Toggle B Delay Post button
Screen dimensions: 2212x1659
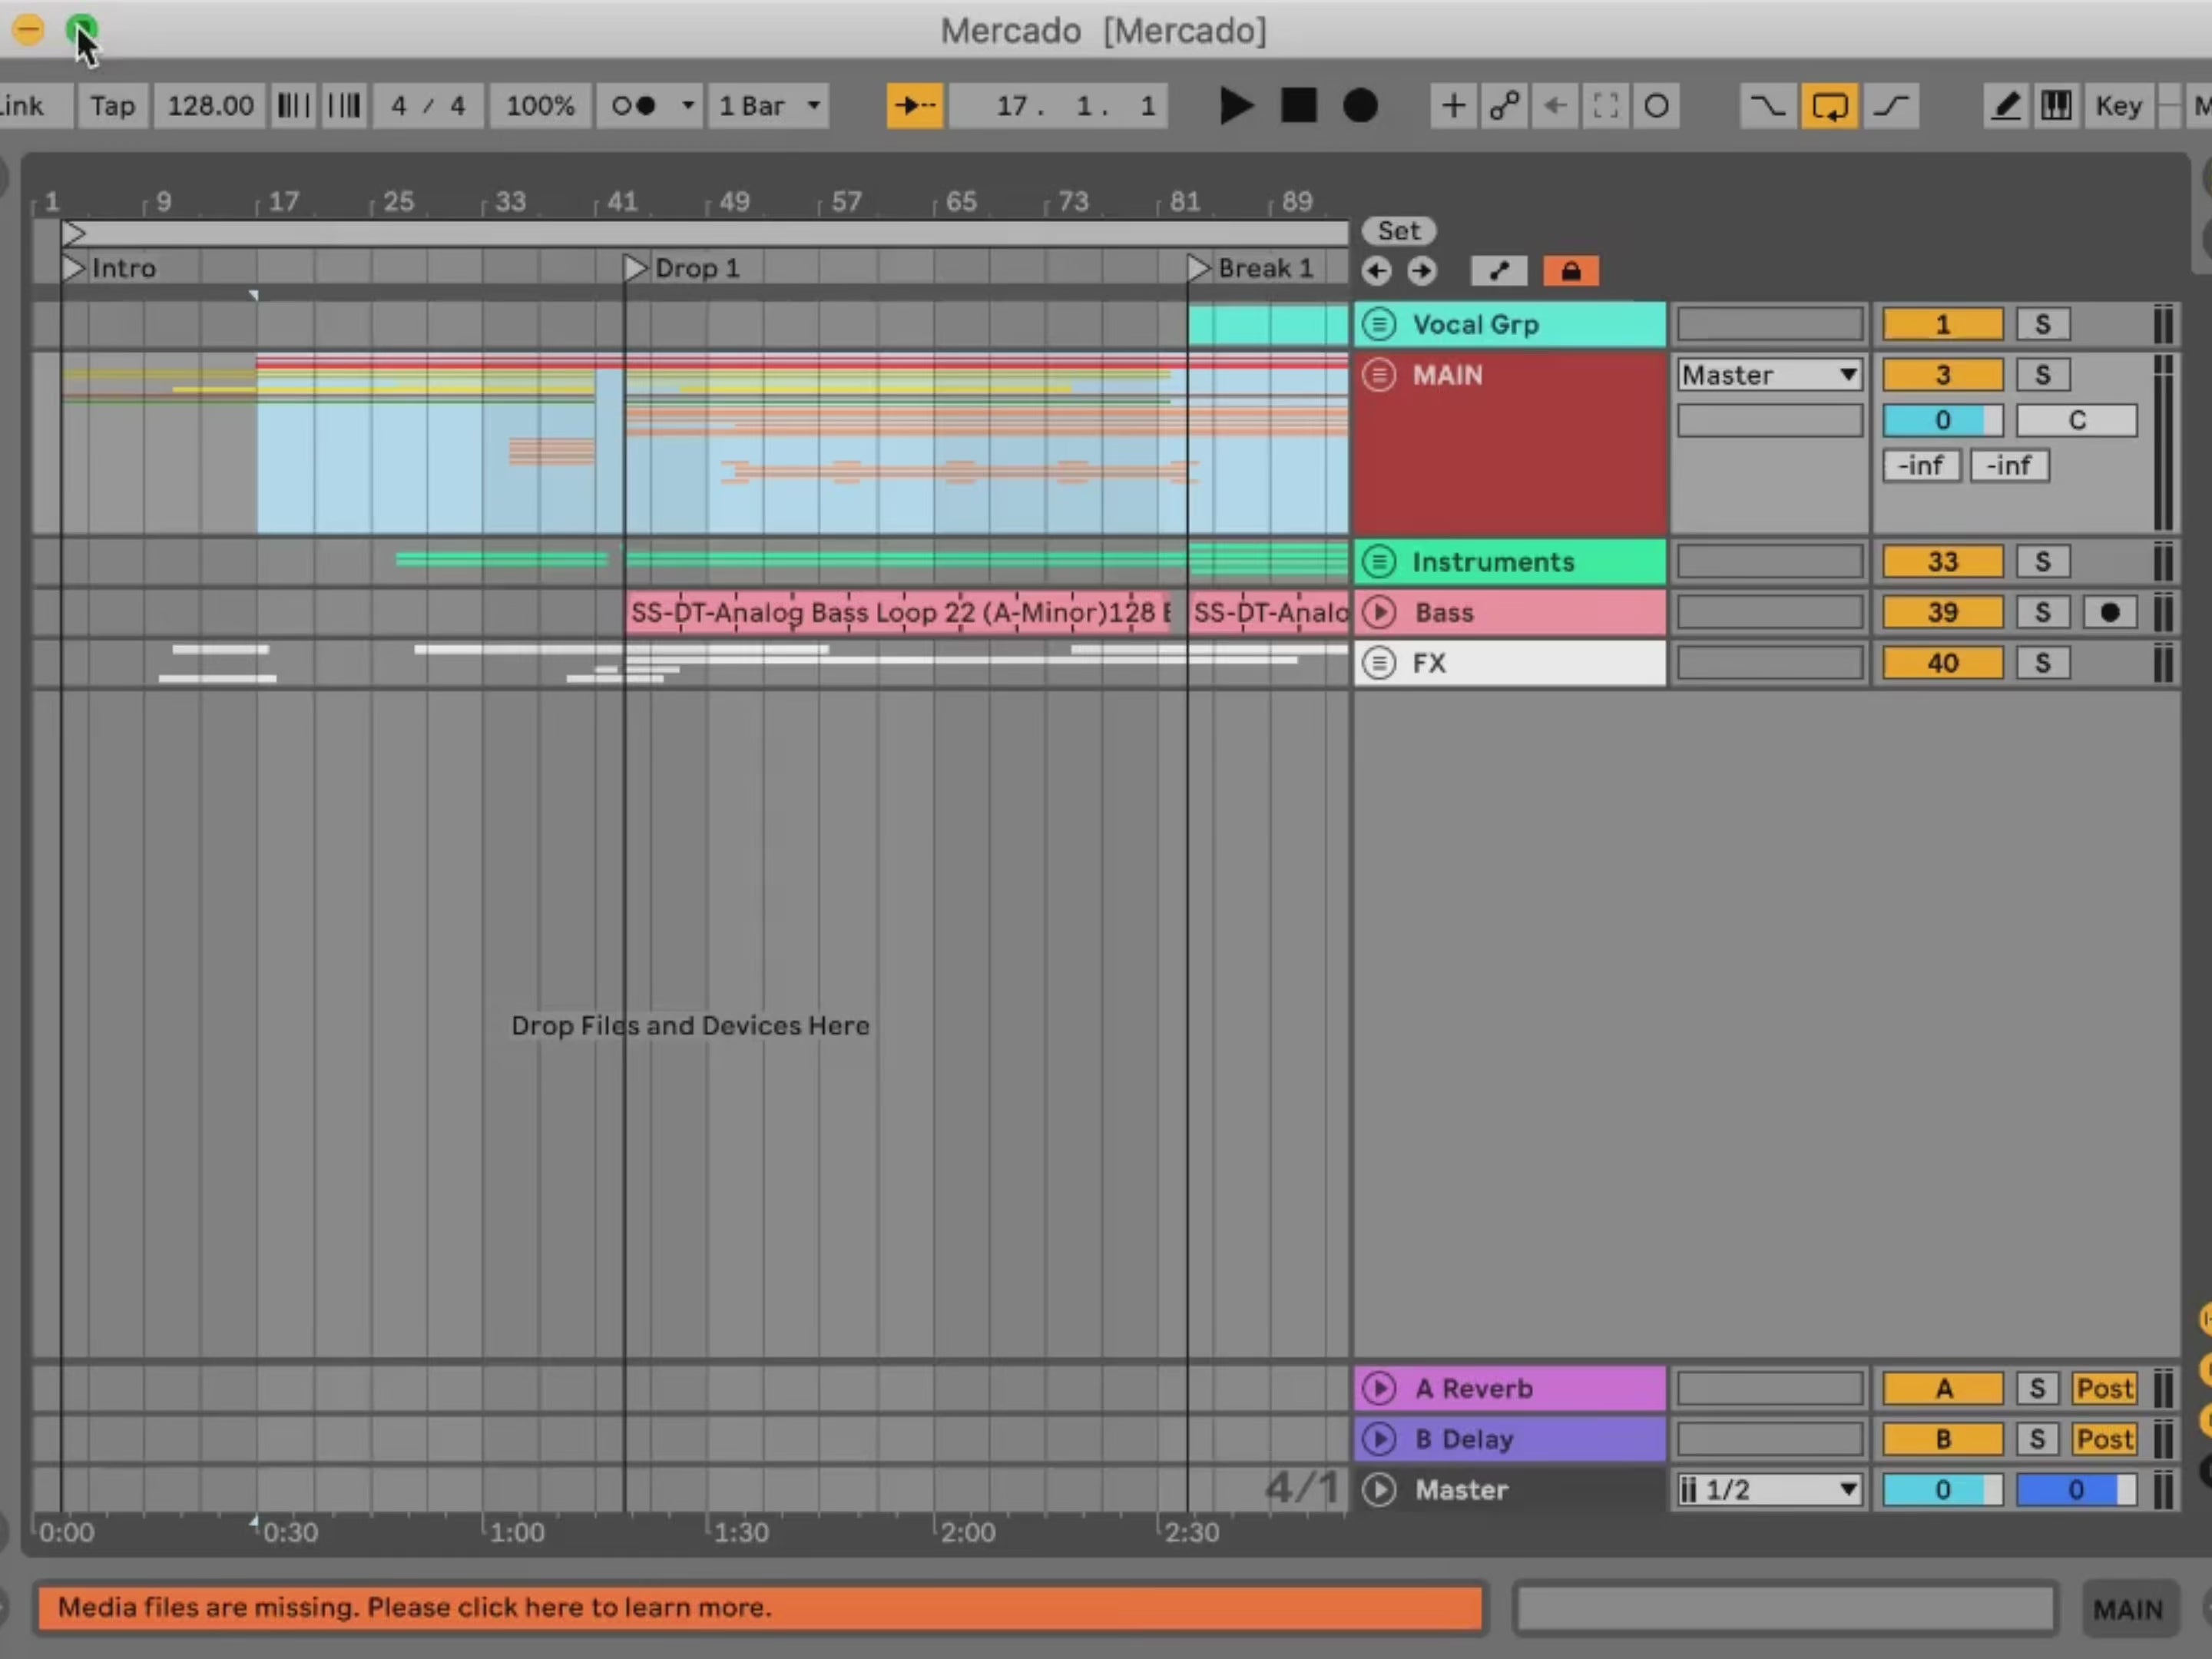pos(2104,1439)
